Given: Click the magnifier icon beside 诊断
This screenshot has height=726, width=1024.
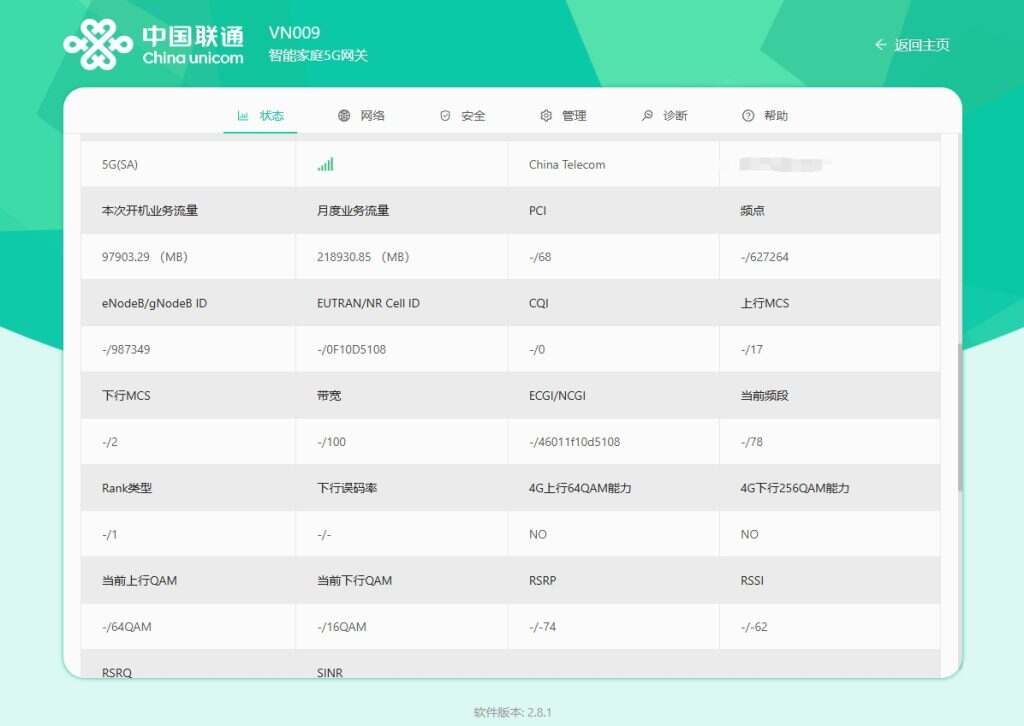Looking at the screenshot, I should click(647, 116).
